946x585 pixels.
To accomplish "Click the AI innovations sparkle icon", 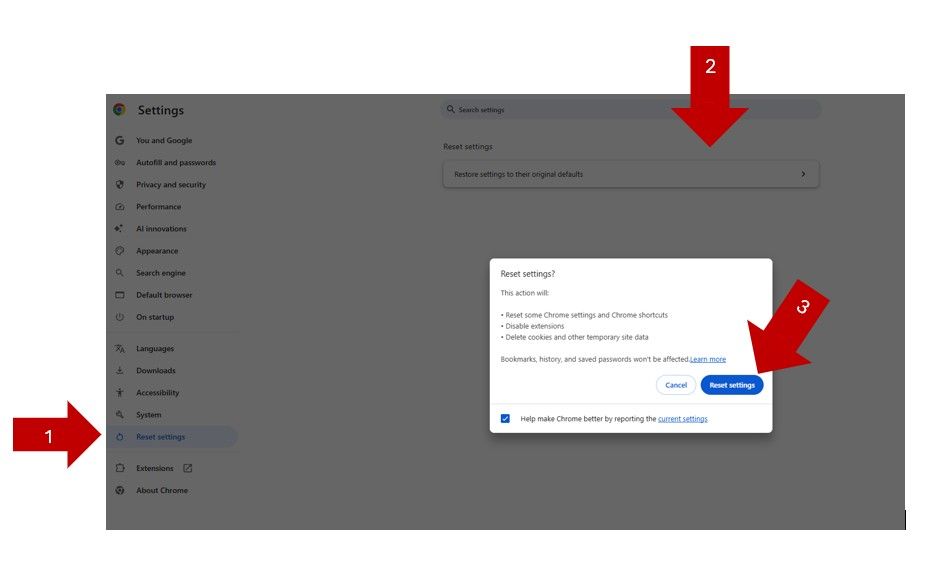I will point(119,229).
